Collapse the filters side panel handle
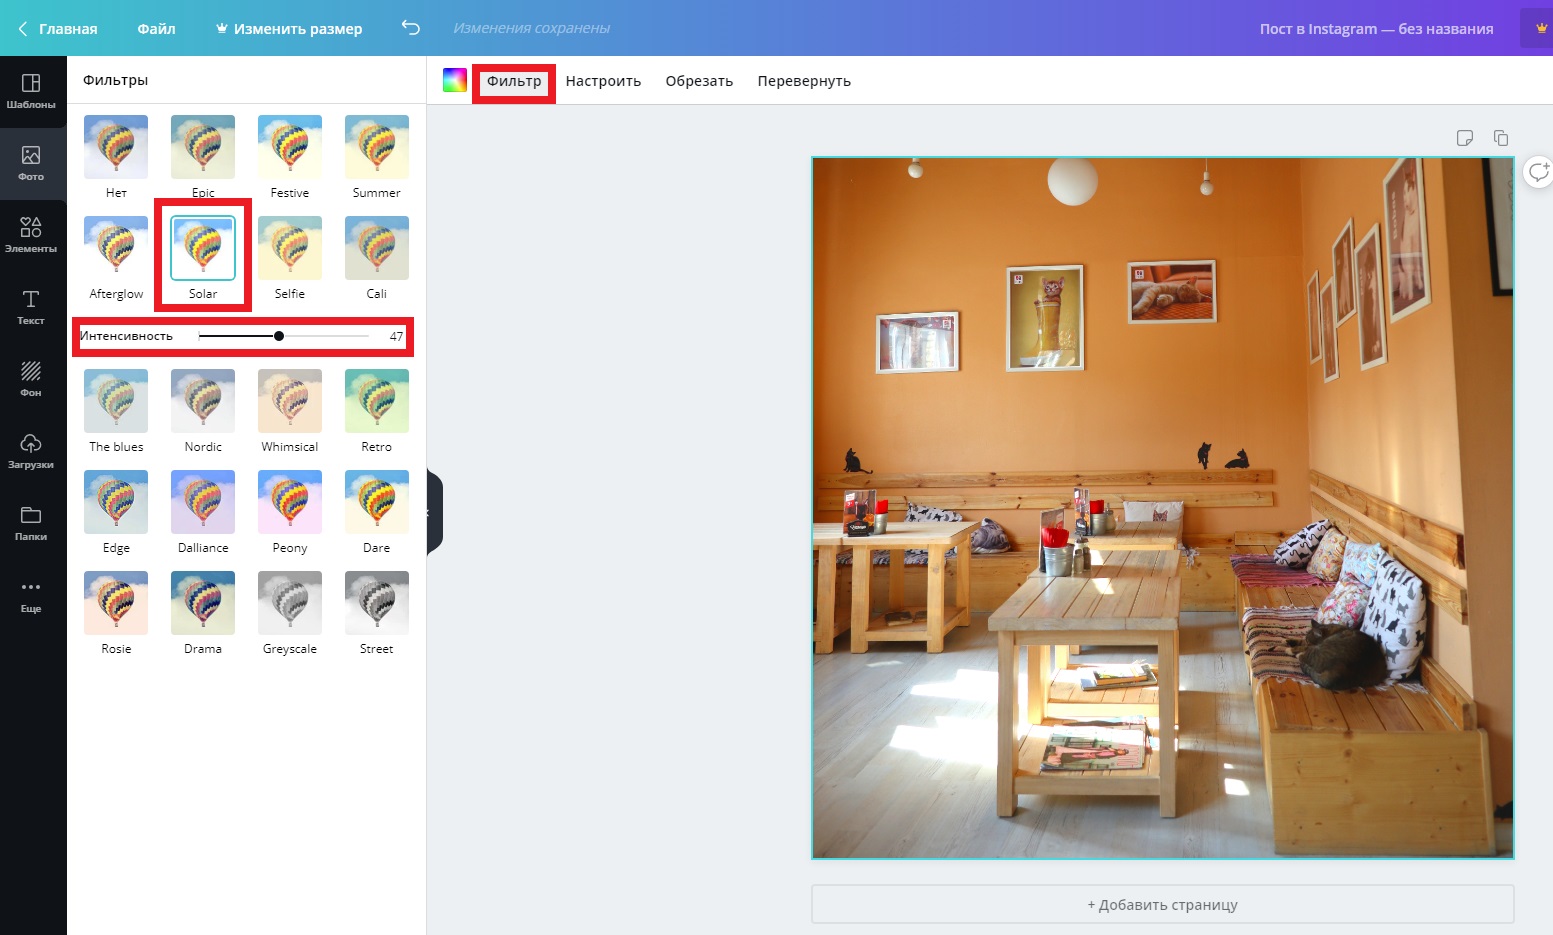Viewport: 1553px width, 935px height. coord(432,512)
